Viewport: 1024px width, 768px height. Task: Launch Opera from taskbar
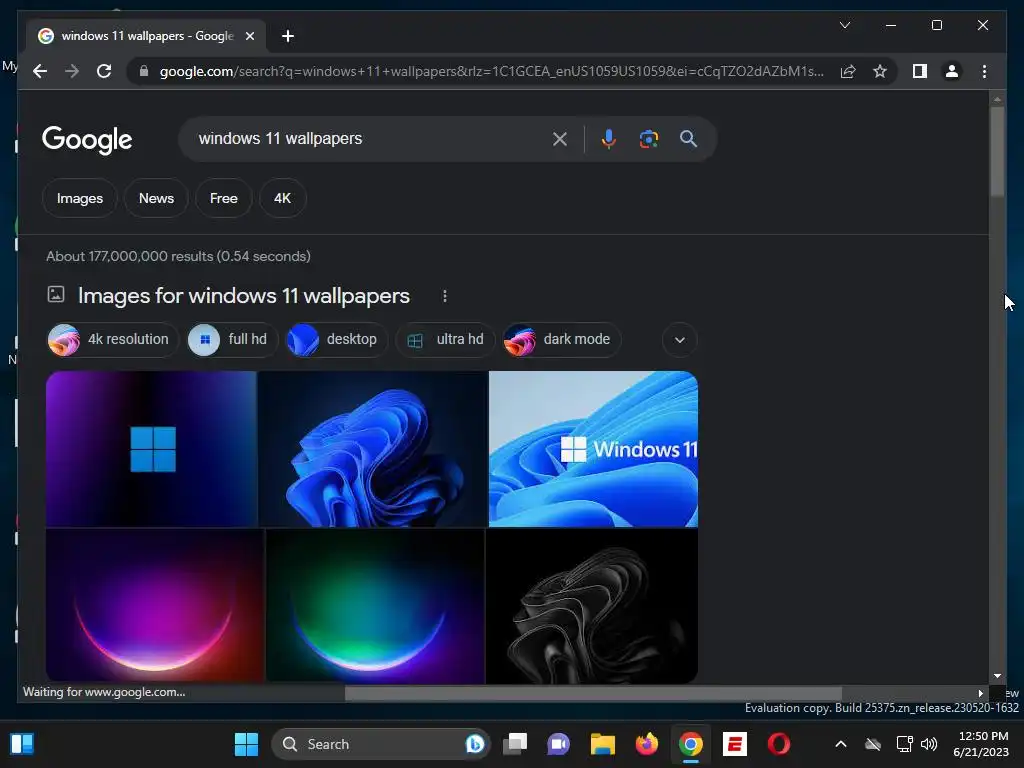click(778, 744)
